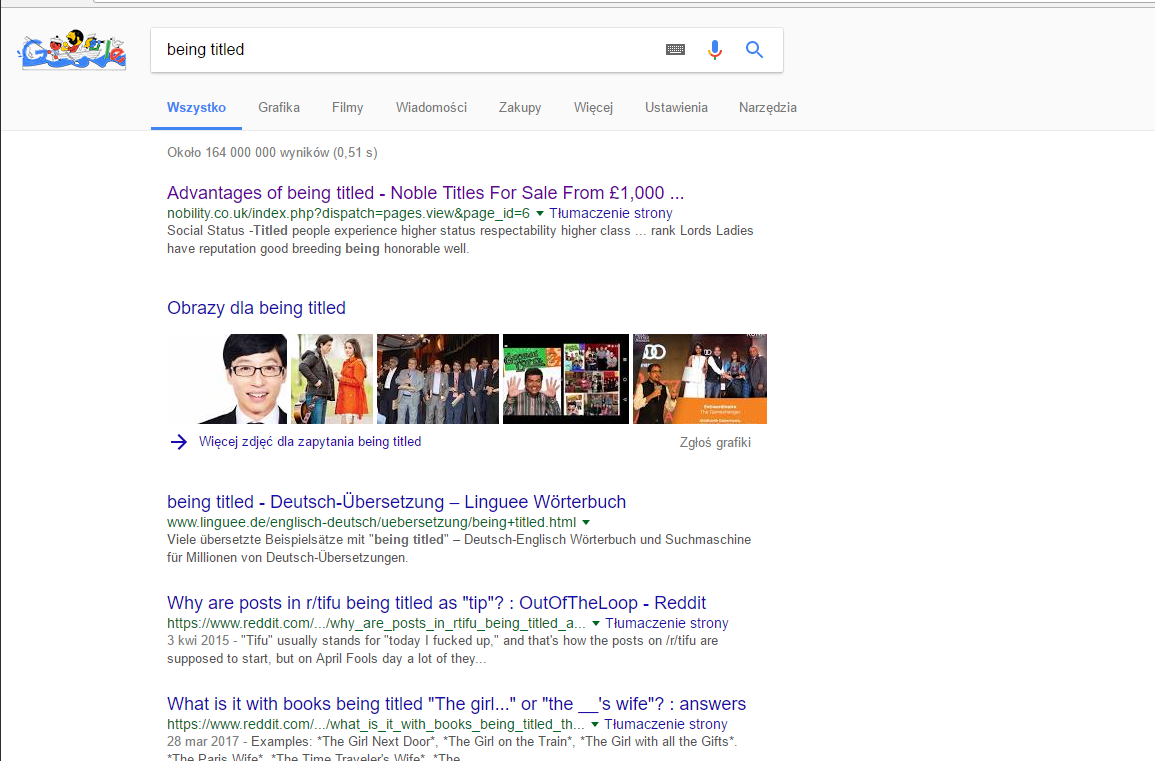Click the 28 mar 2017 date text
Image resolution: width=1155 pixels, height=761 pixels.
(x=203, y=742)
